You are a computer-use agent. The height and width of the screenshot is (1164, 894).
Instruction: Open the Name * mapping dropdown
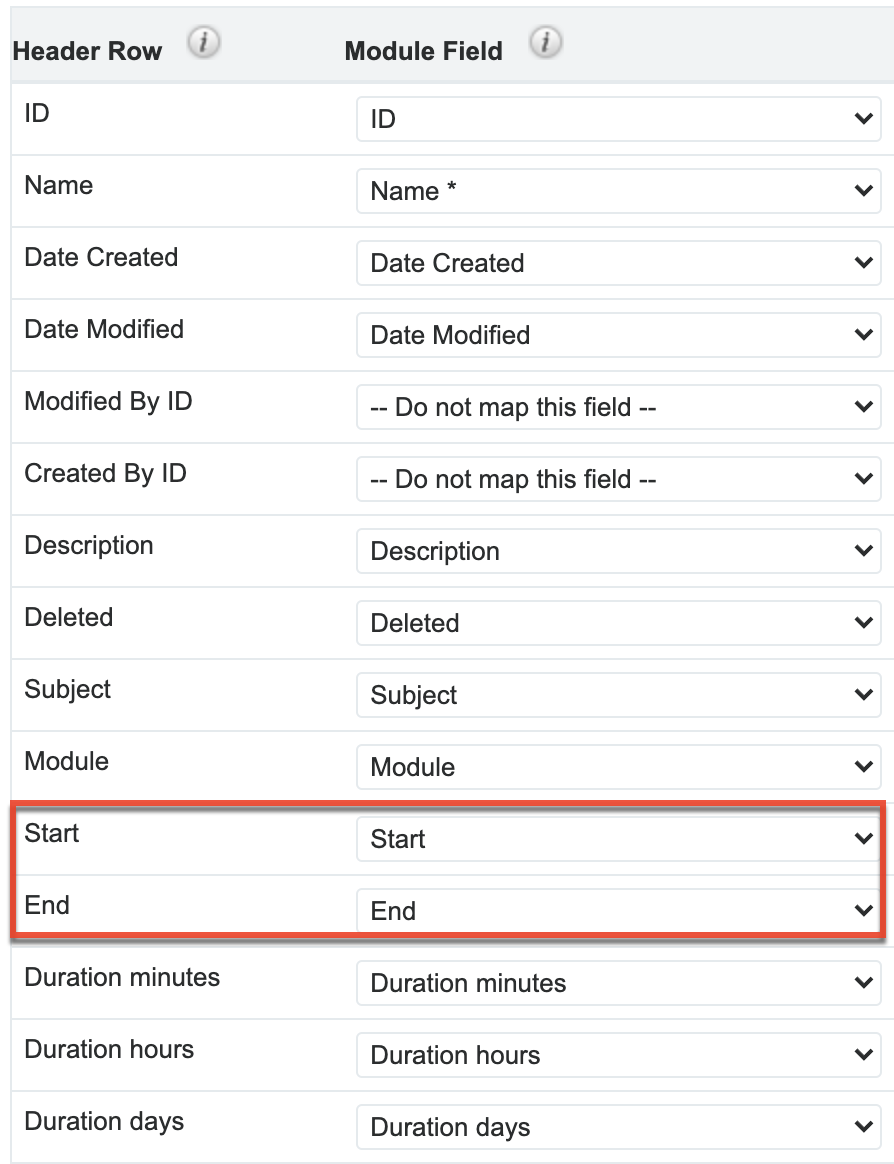point(619,191)
